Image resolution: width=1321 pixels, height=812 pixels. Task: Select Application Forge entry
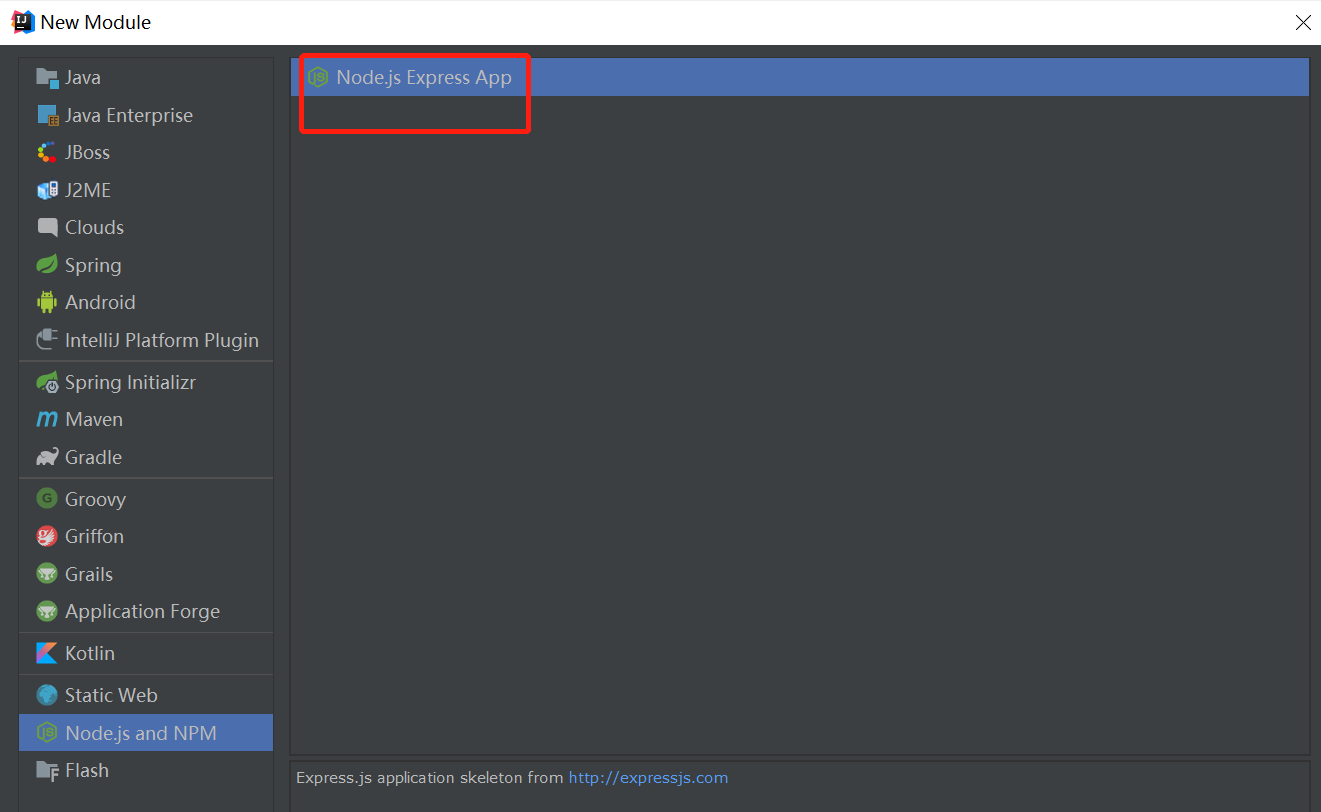[146, 611]
